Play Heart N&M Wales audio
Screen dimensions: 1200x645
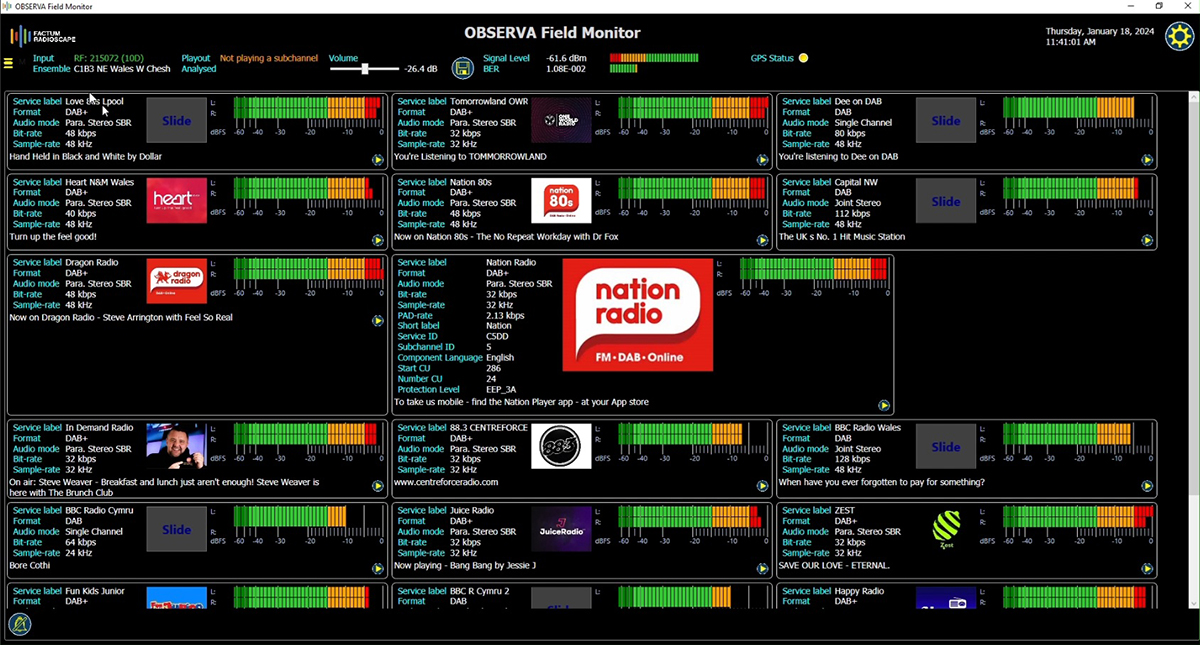pos(378,241)
